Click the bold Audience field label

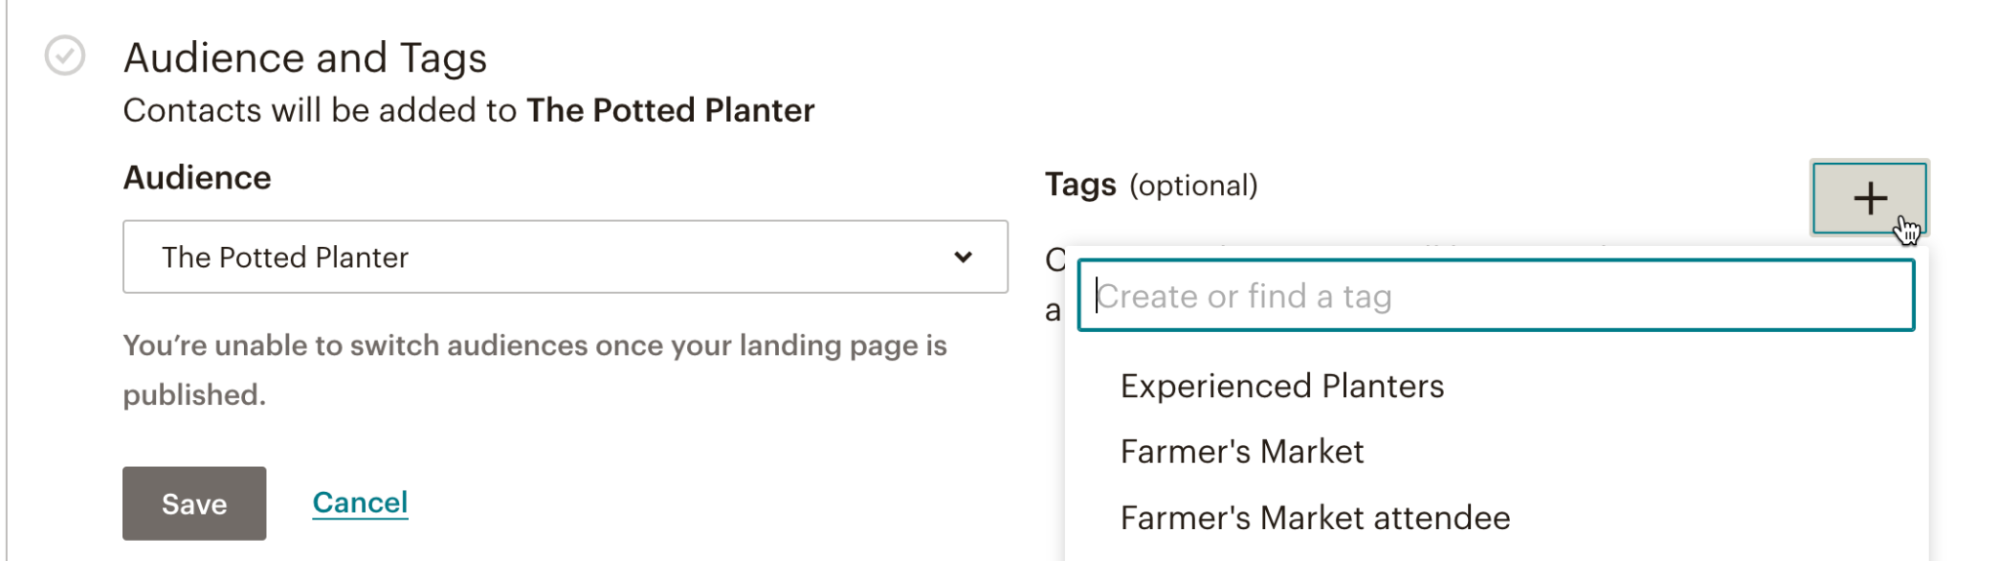(197, 178)
